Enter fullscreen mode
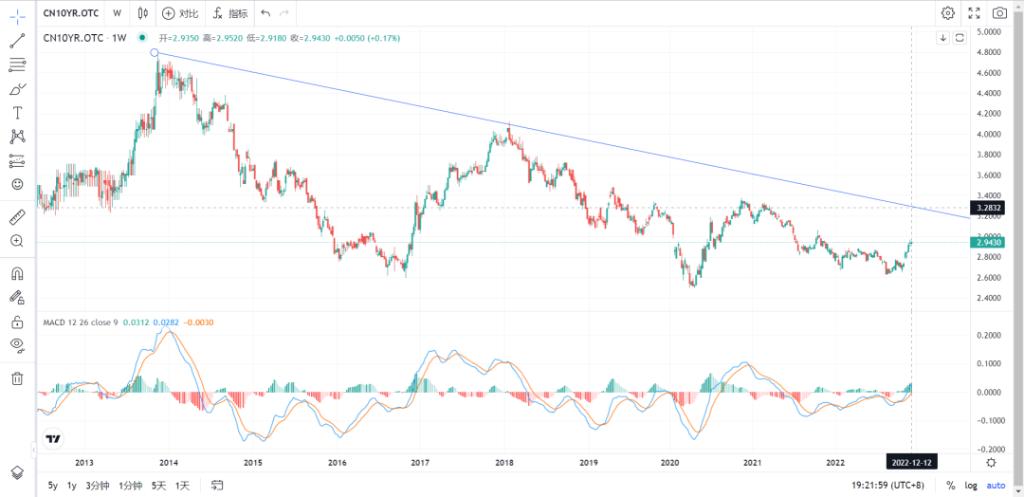 point(974,13)
